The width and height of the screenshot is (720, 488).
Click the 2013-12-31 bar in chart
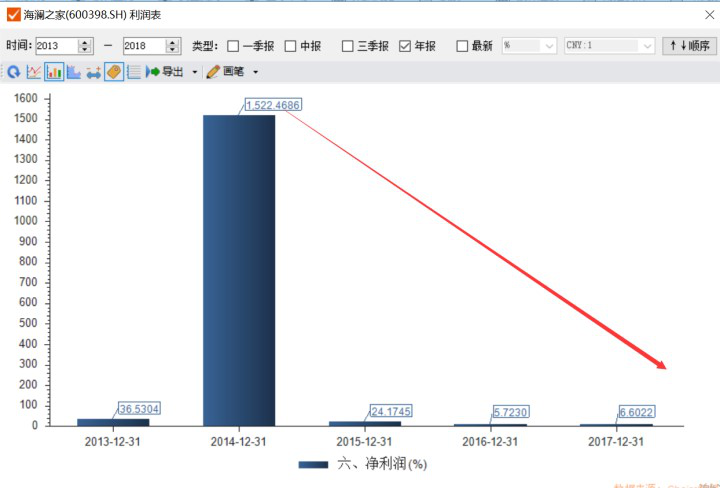(113, 422)
